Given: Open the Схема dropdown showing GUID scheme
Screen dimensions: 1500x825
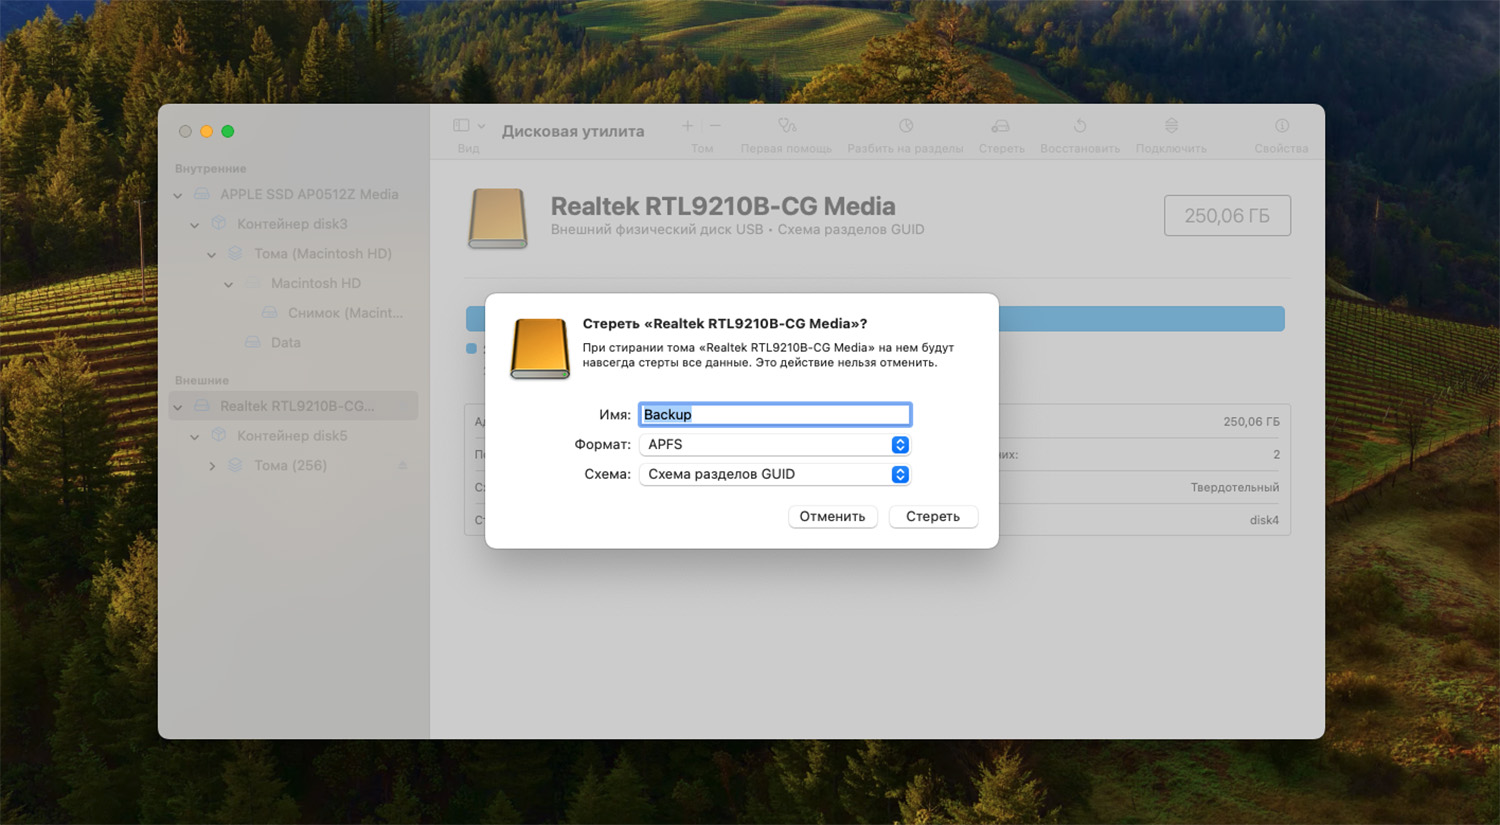Looking at the screenshot, I should coord(775,475).
